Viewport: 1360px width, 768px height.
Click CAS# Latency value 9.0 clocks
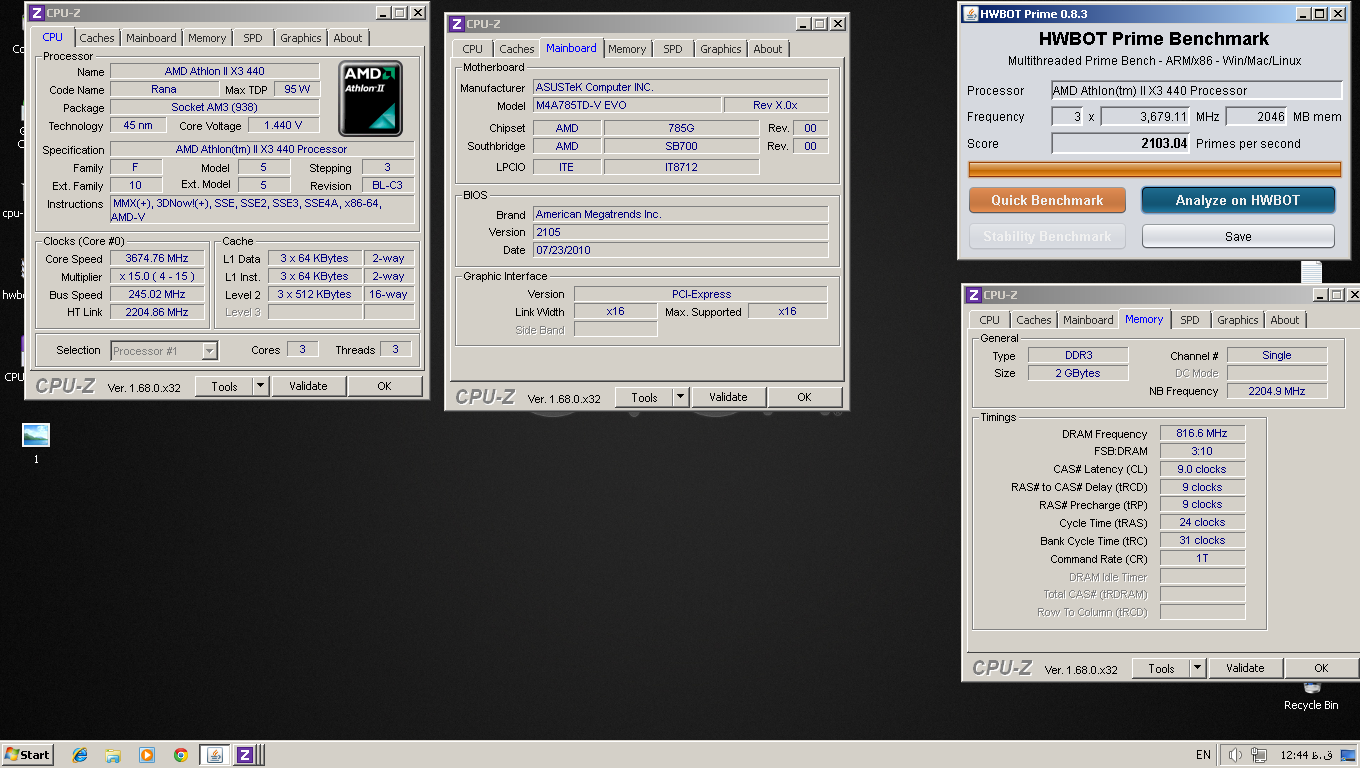pyautogui.click(x=1202, y=469)
